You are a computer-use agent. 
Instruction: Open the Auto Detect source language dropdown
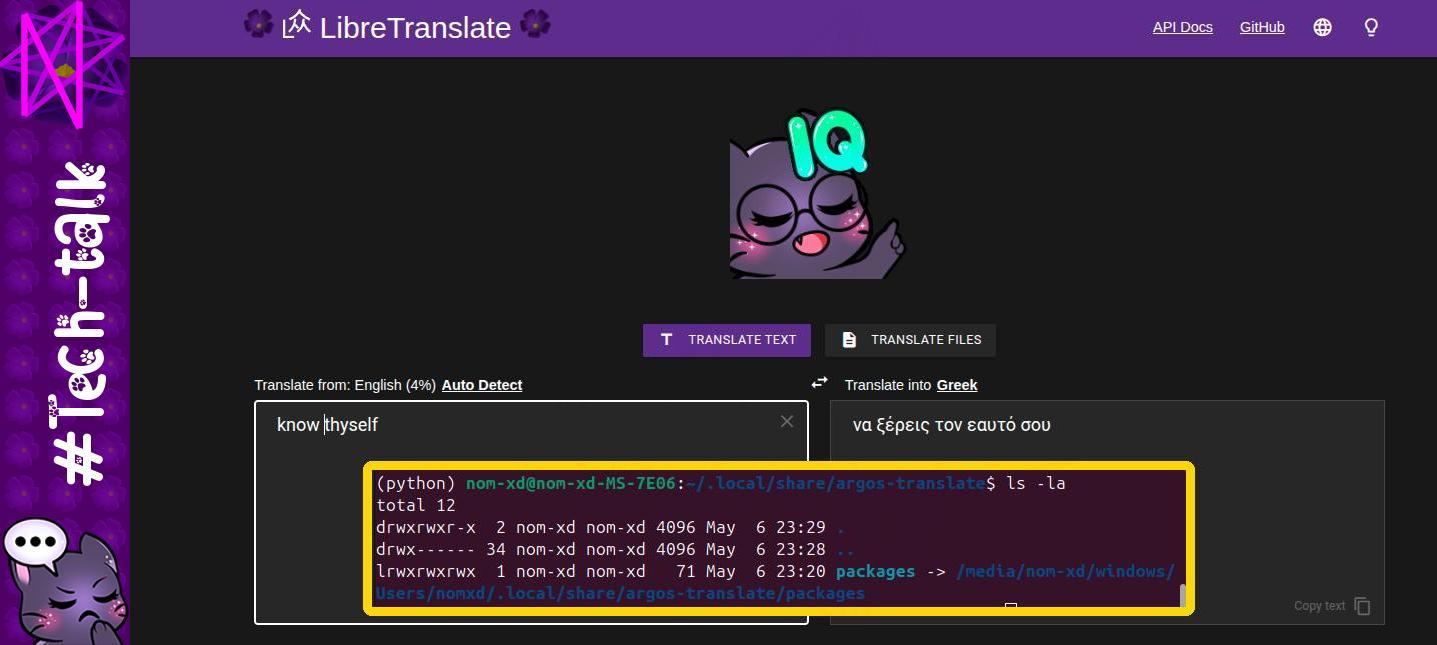pyautogui.click(x=482, y=385)
